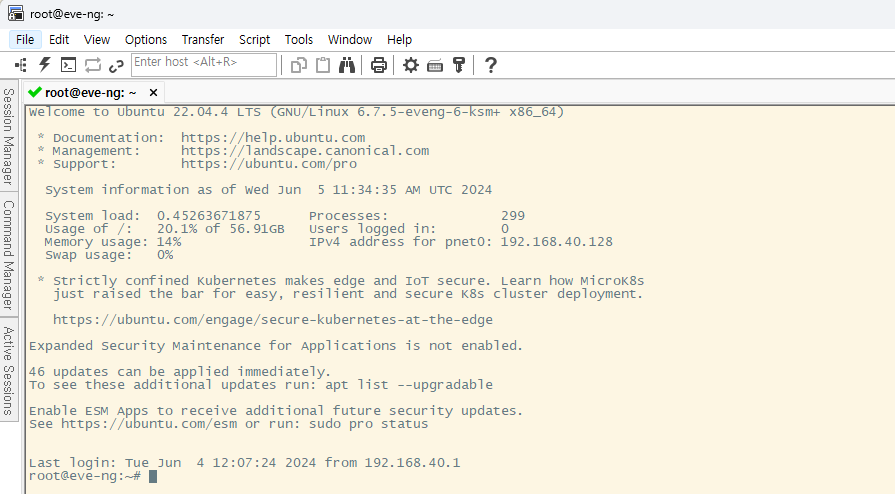Open the File menu

click(x=25, y=39)
